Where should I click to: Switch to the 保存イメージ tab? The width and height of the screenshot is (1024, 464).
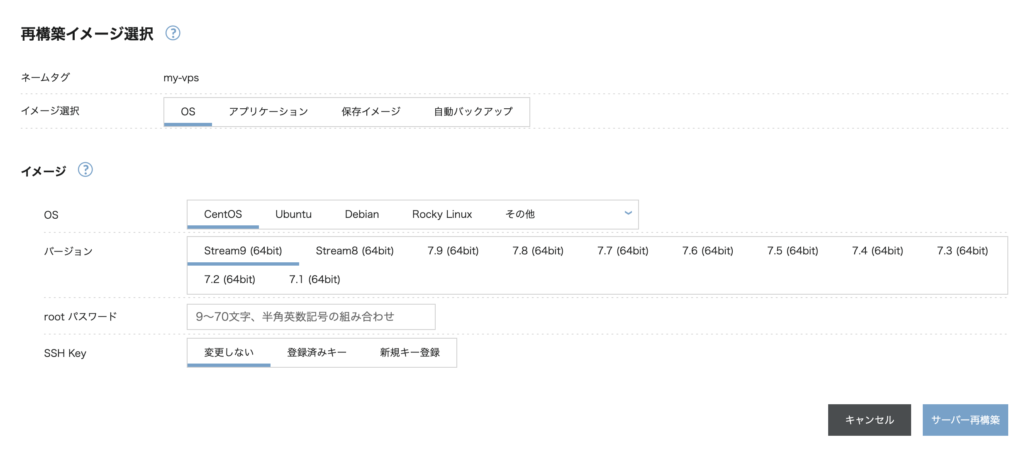tap(371, 112)
